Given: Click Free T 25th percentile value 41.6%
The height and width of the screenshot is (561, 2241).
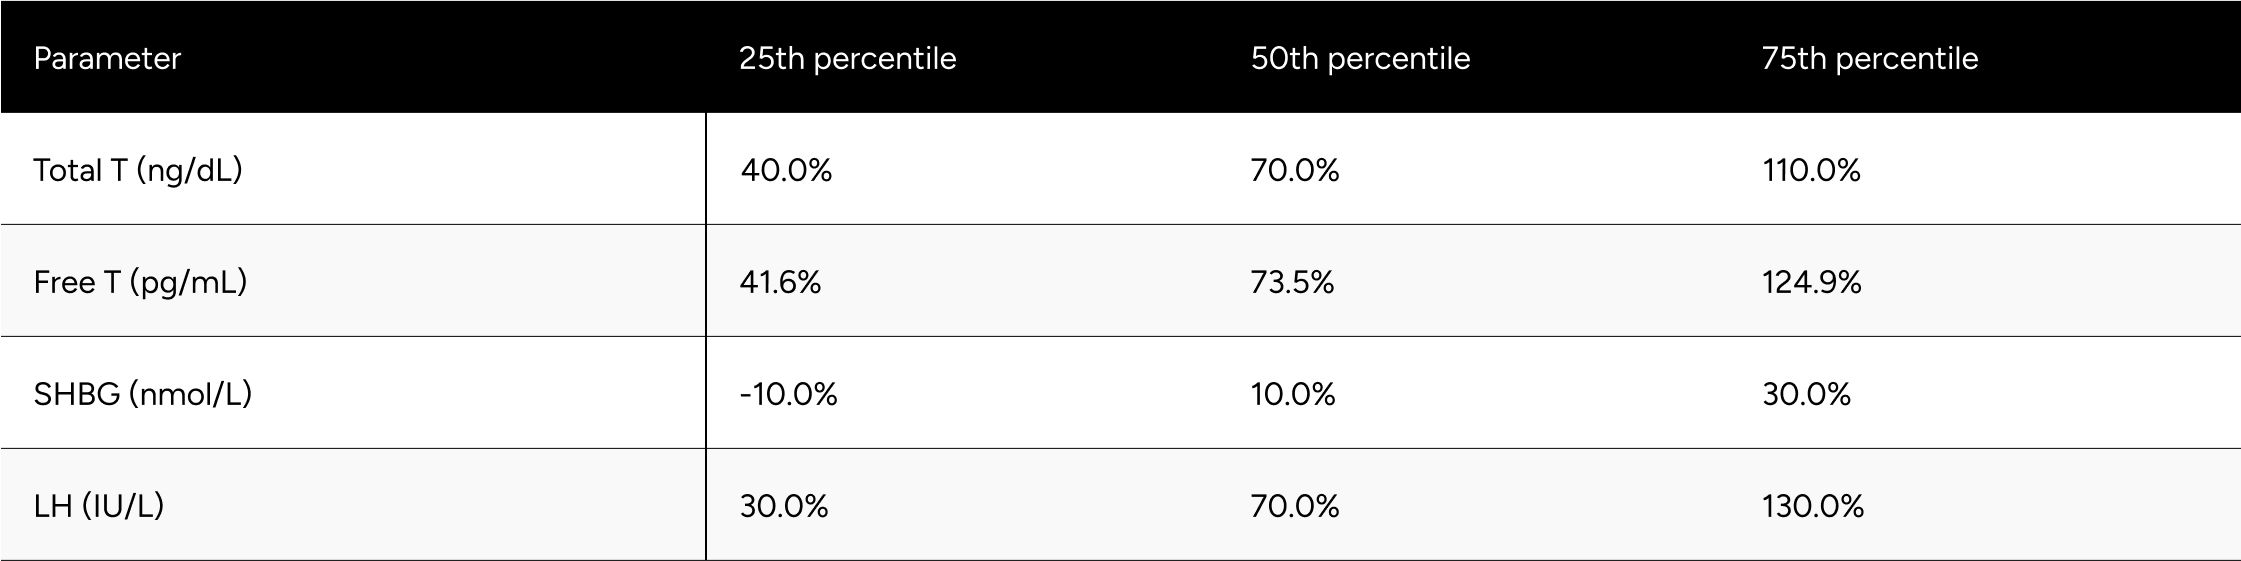Looking at the screenshot, I should tap(780, 282).
